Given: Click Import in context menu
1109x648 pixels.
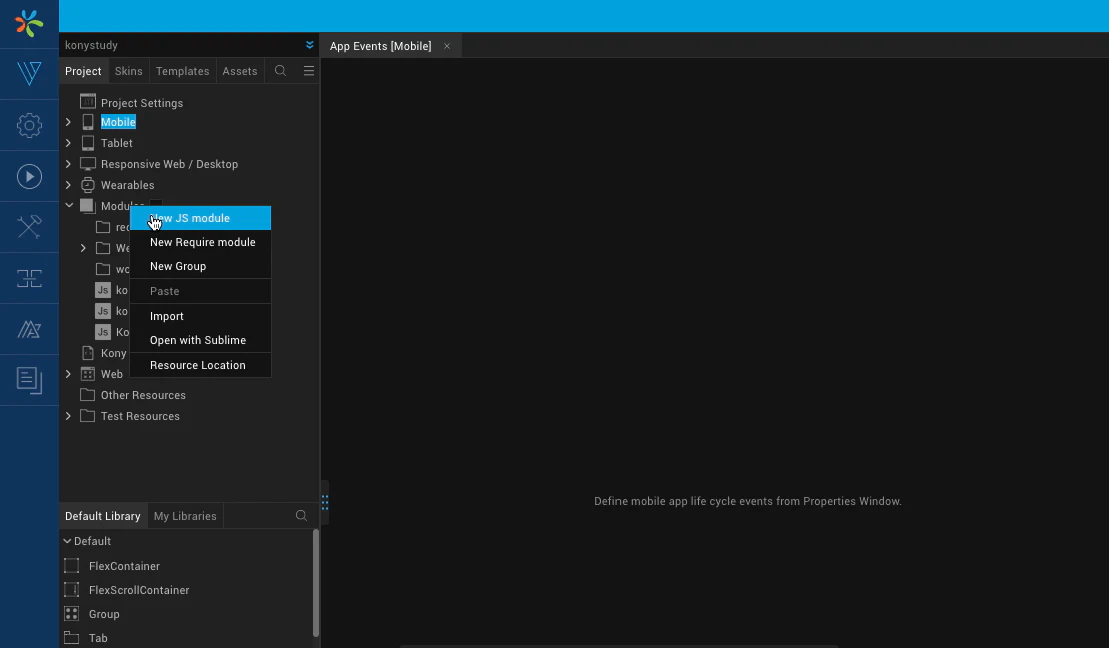Looking at the screenshot, I should [x=200, y=316].
